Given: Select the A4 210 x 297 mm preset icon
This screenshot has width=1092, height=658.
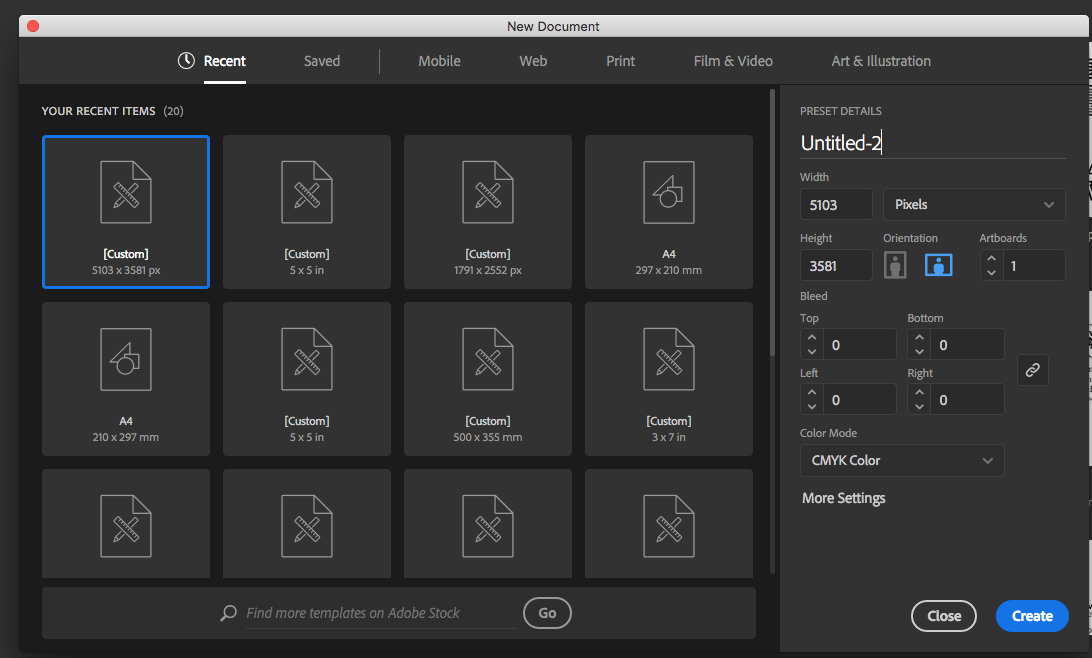Looking at the screenshot, I should click(x=125, y=359).
